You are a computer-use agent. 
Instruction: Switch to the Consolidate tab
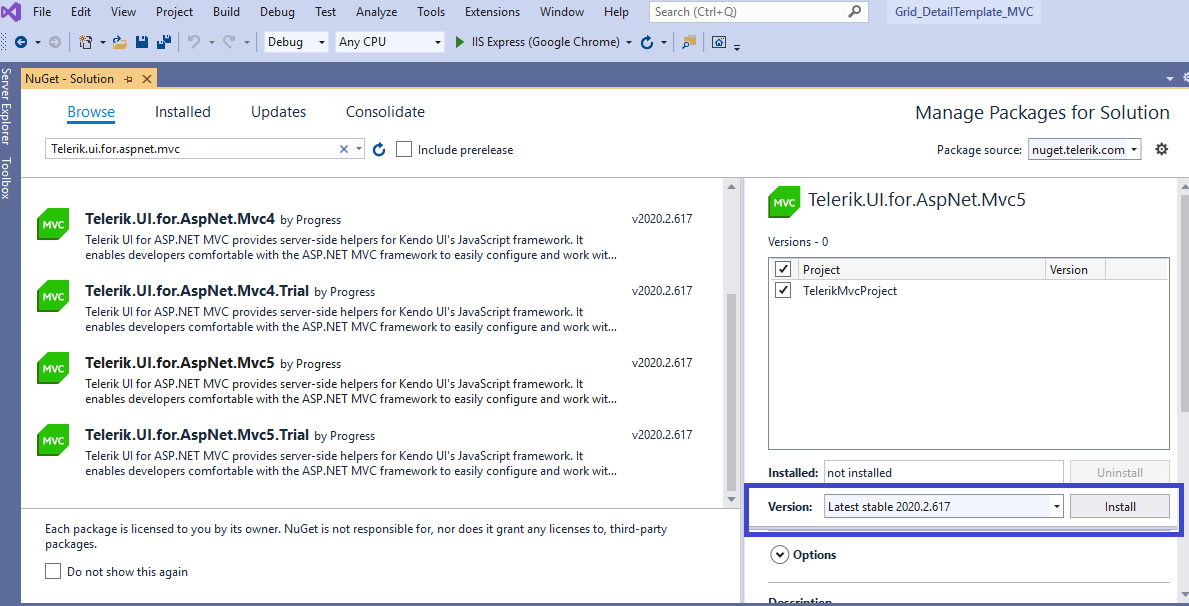(385, 112)
